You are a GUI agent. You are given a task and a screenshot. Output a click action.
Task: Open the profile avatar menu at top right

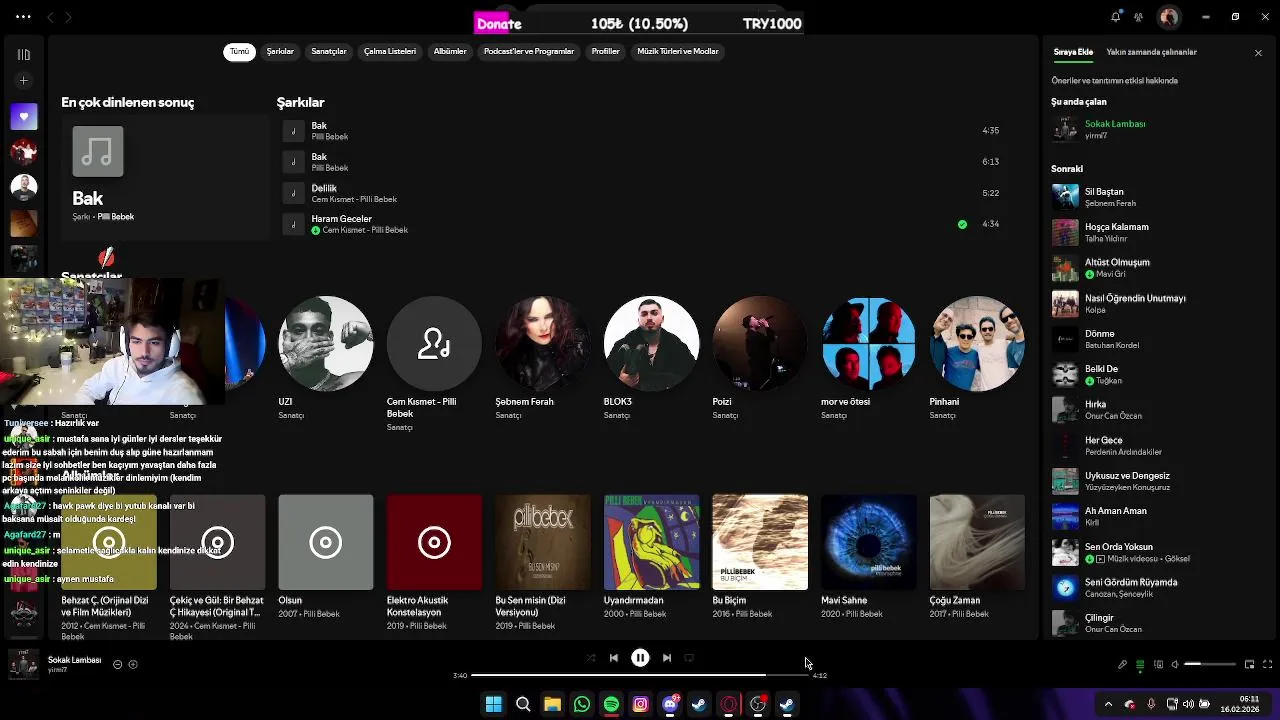tap(1168, 17)
